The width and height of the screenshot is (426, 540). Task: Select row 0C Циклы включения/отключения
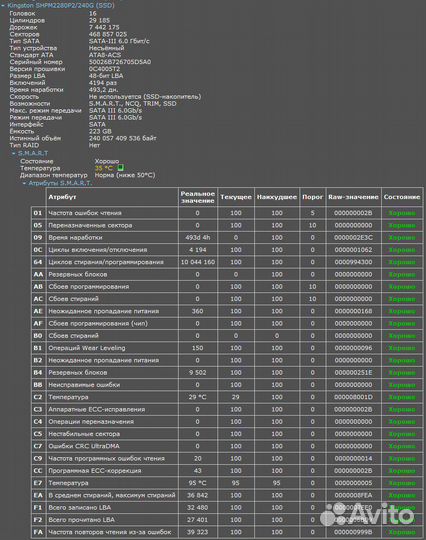coord(227,250)
